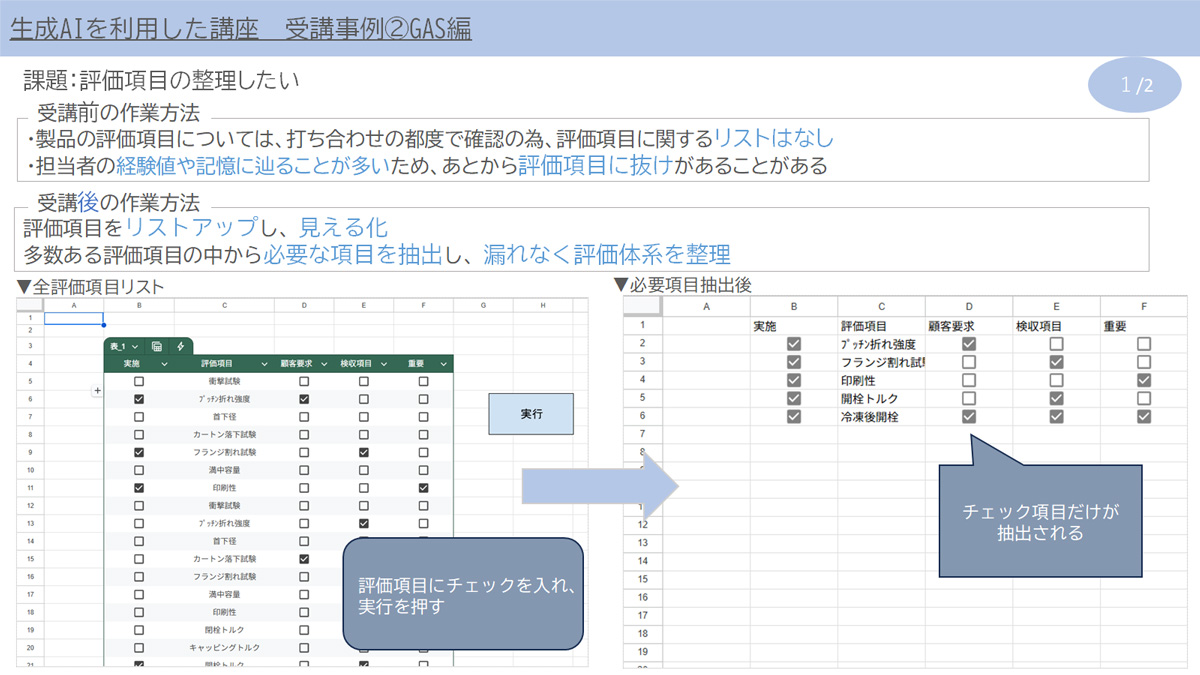Click the plus icon left of row 6
The height and width of the screenshot is (675, 1200).
pos(97,391)
